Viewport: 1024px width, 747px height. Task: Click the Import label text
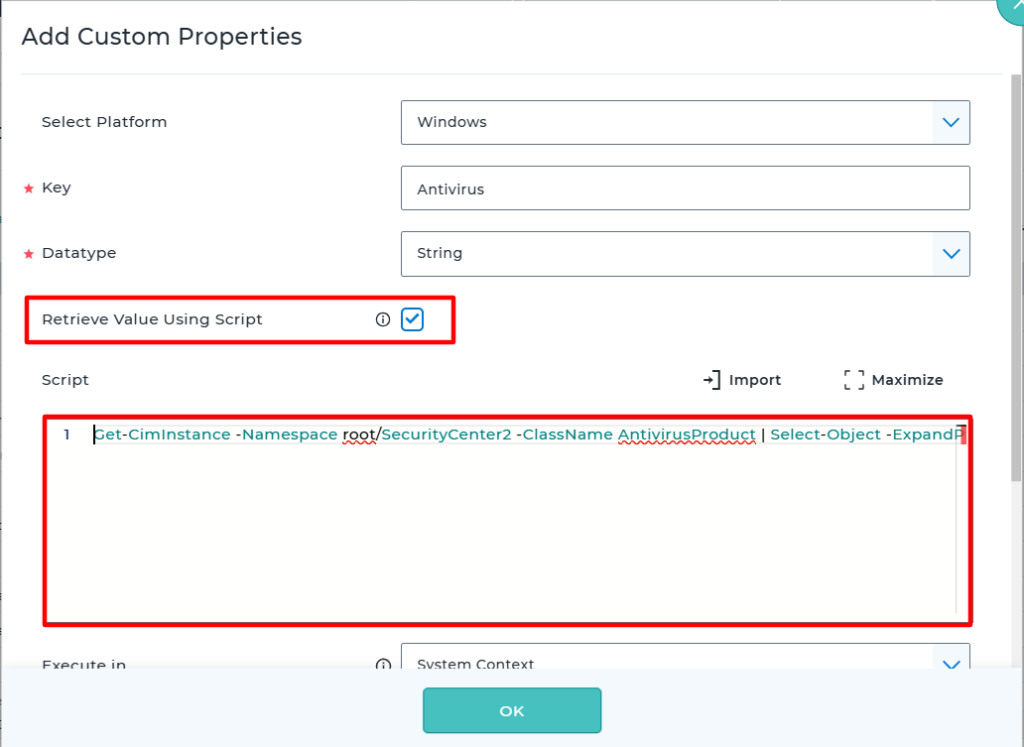coord(755,380)
